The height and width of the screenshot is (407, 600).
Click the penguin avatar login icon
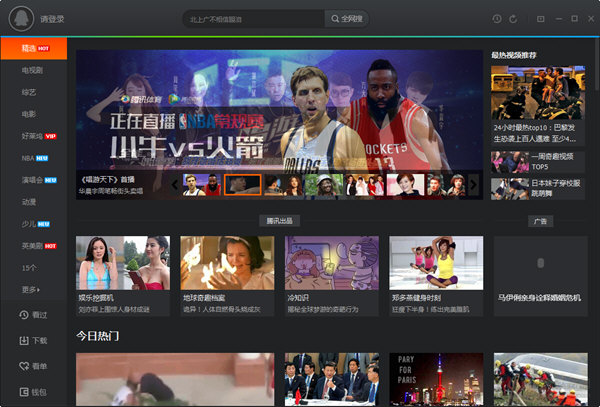[x=21, y=19]
